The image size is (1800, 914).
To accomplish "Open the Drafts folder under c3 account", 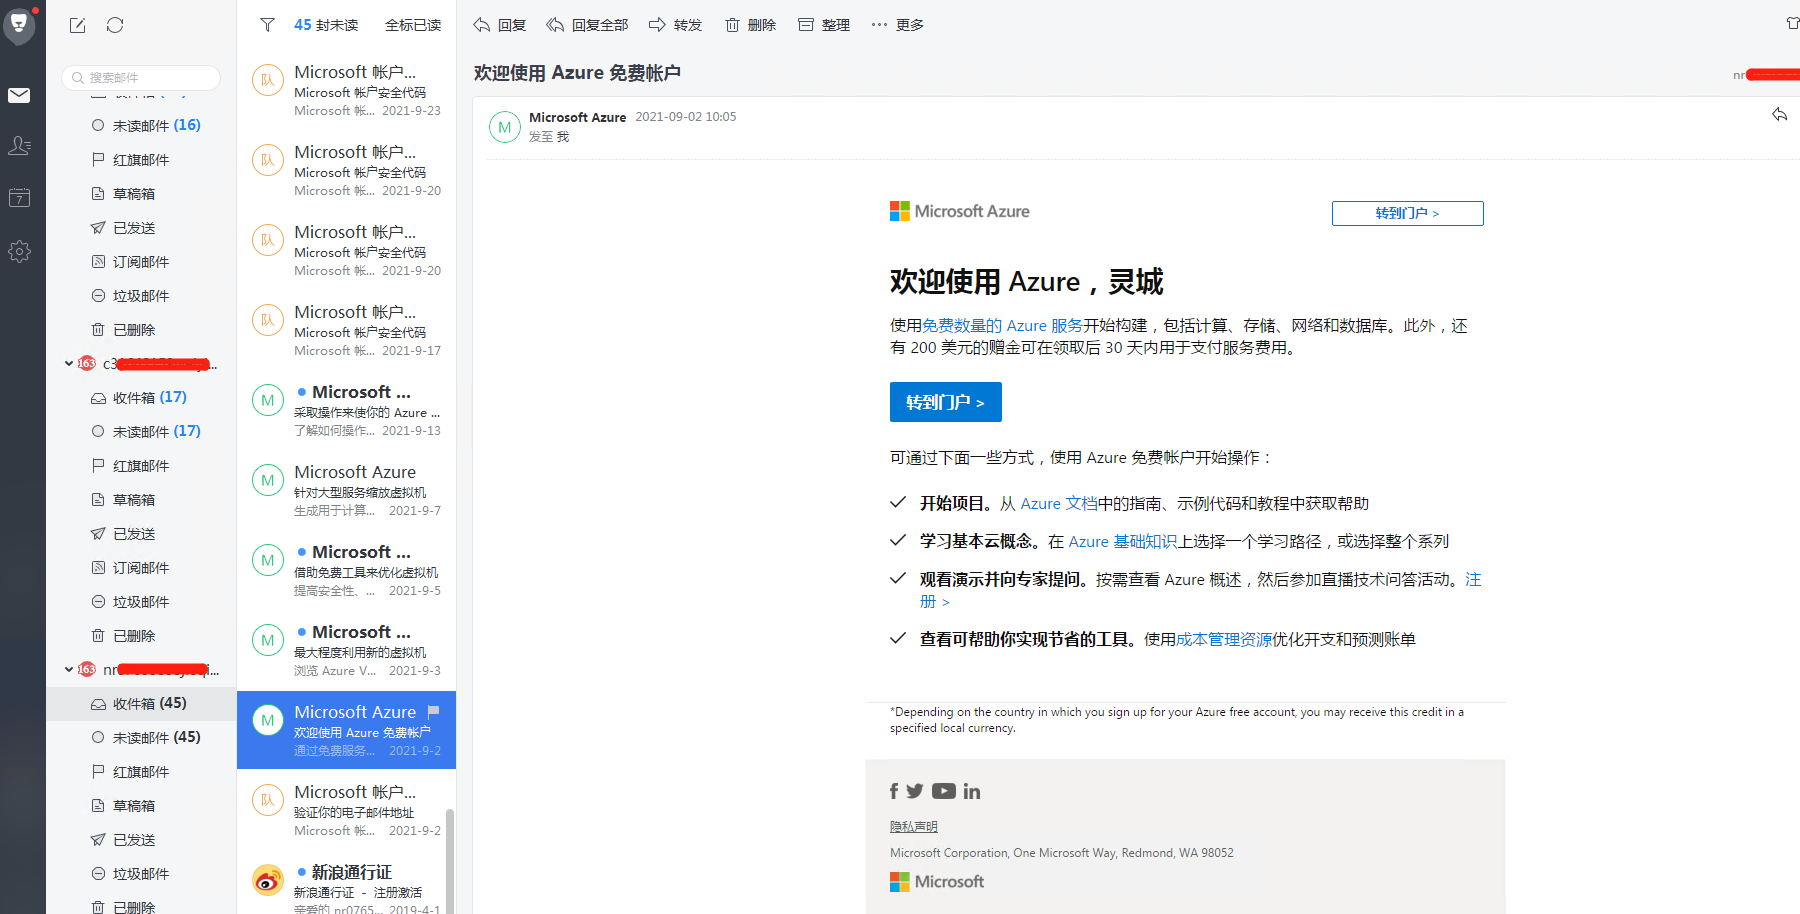I will (x=141, y=500).
